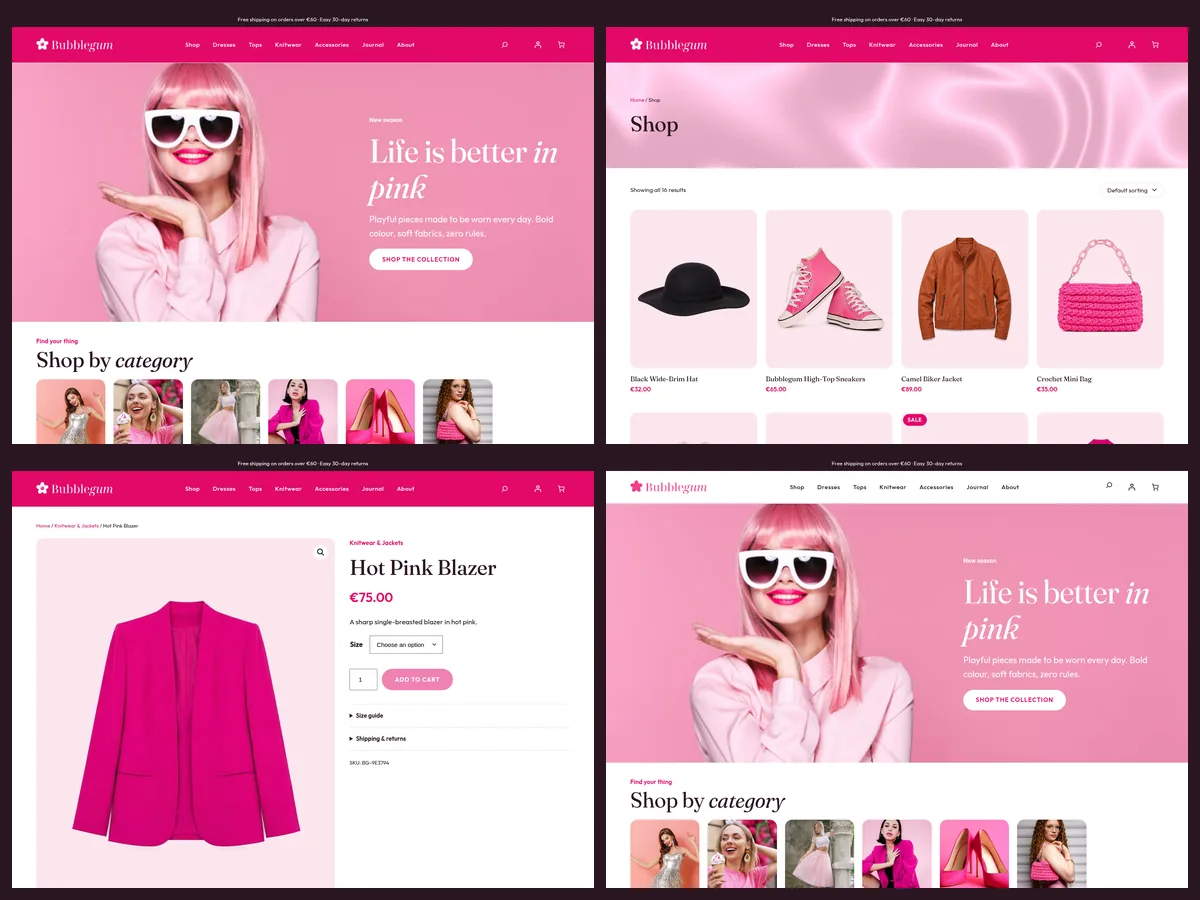Click Shop The Collection on white-header homepage
The image size is (1200, 900).
(1015, 700)
